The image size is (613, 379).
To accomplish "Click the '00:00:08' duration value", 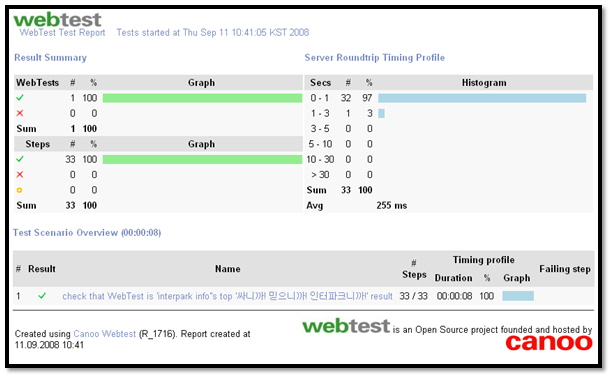I will (454, 296).
